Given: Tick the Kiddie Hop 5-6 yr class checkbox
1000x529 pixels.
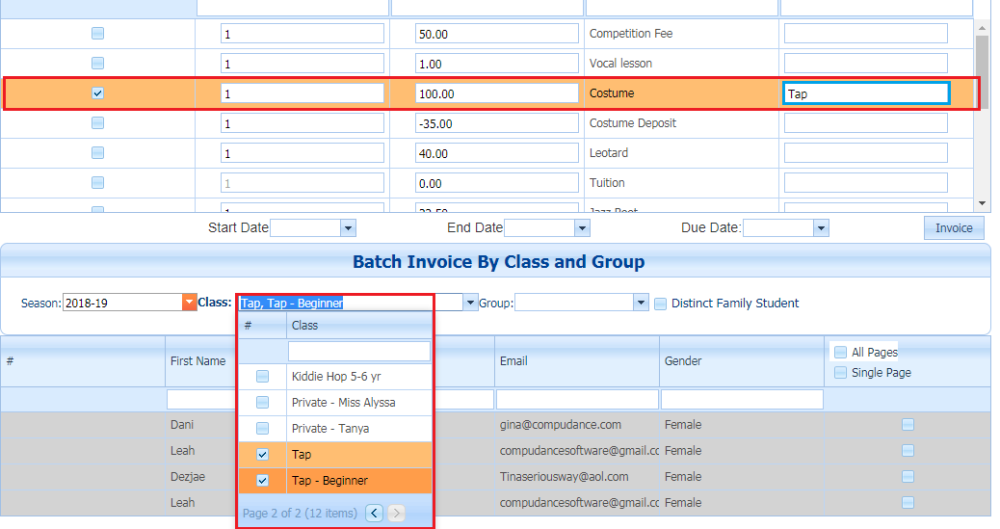Looking at the screenshot, I should pos(262,376).
